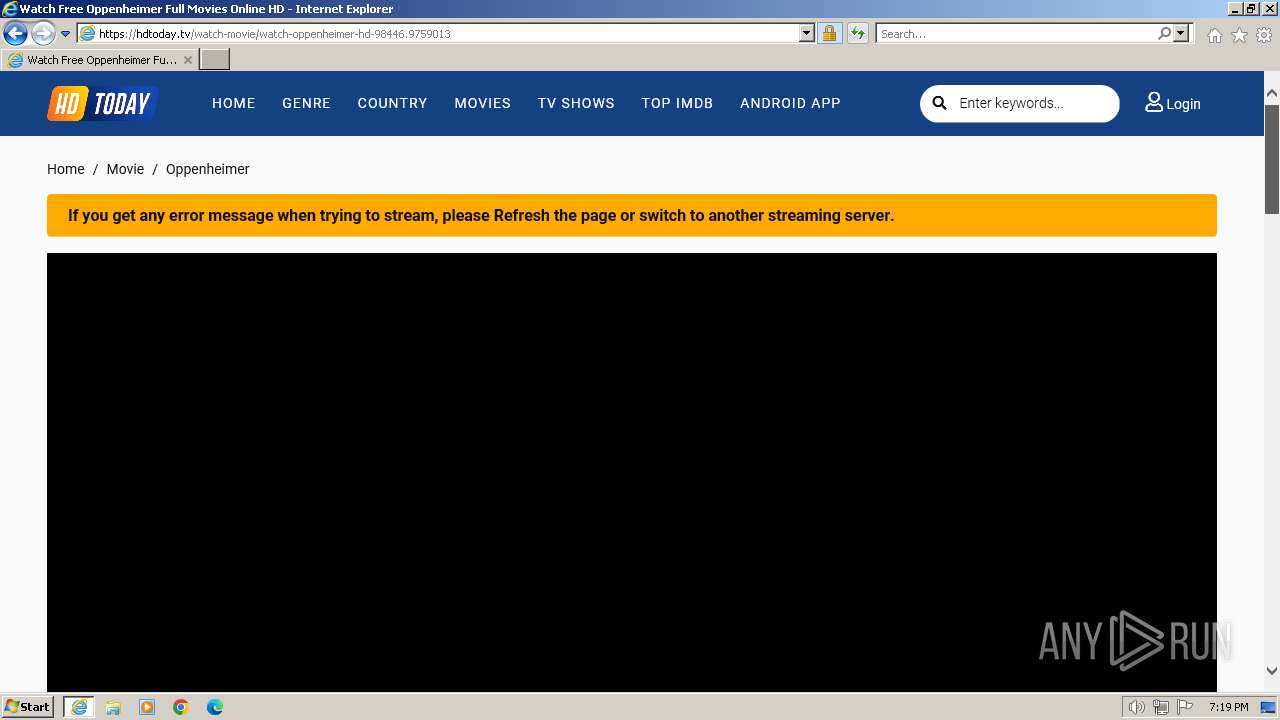Open the HOME menu item
Screen dimensions: 1280x720
(x=234, y=103)
